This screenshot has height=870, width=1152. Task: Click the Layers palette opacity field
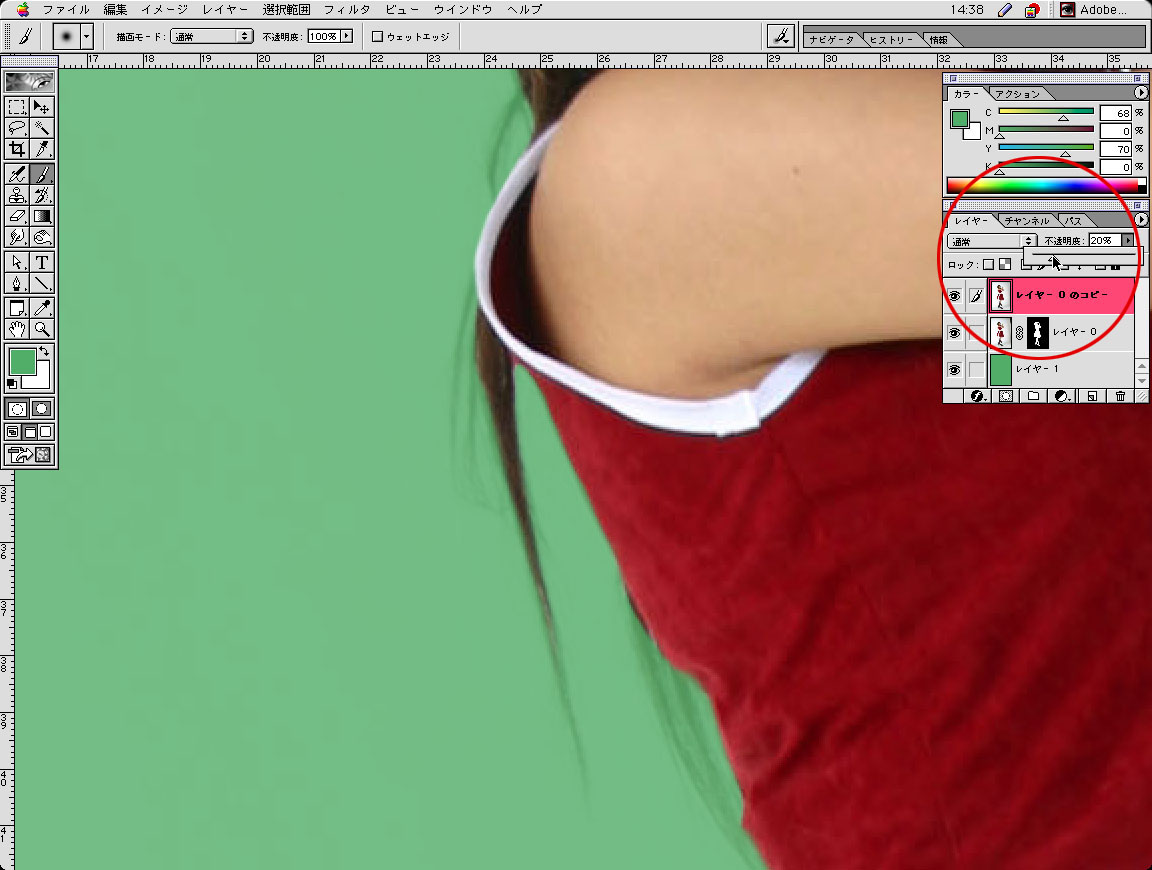pos(1104,240)
